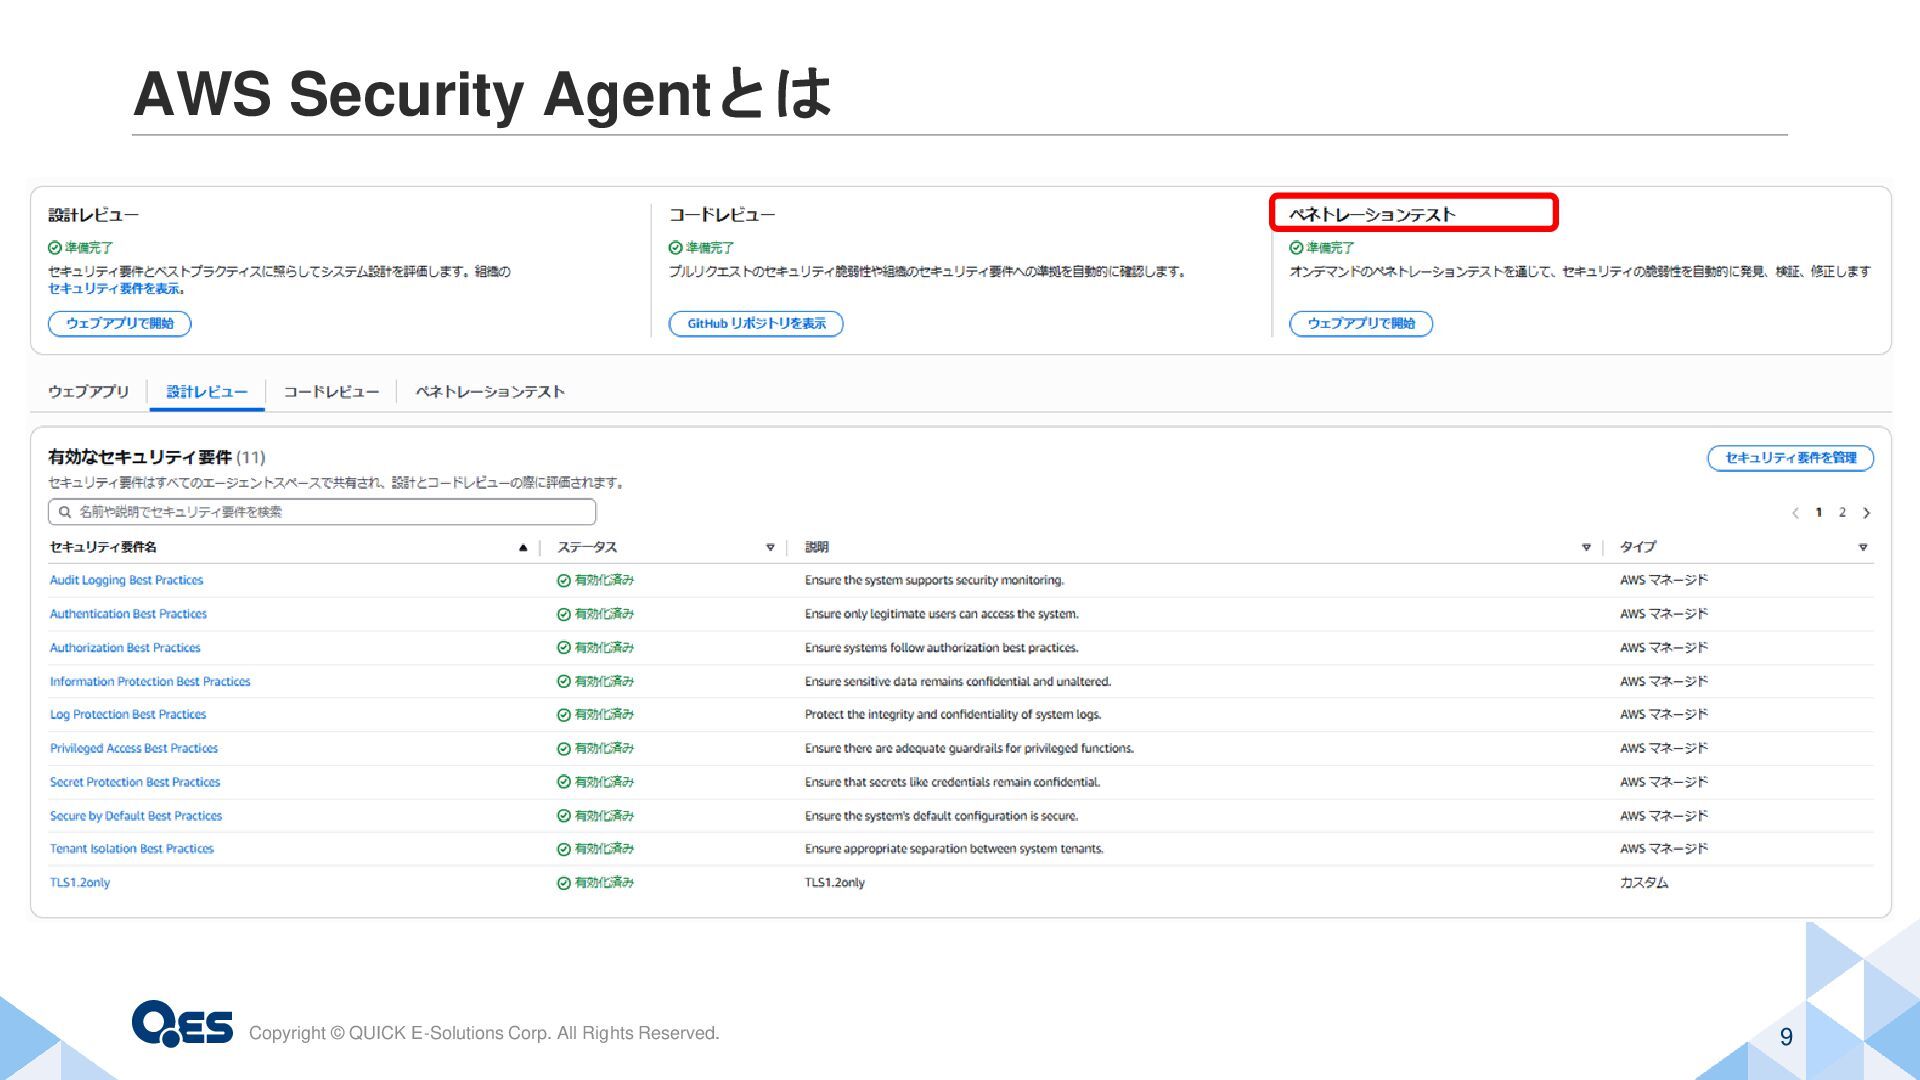Open the タイプ column filter dropdown
The height and width of the screenshot is (1080, 1920).
1862,547
